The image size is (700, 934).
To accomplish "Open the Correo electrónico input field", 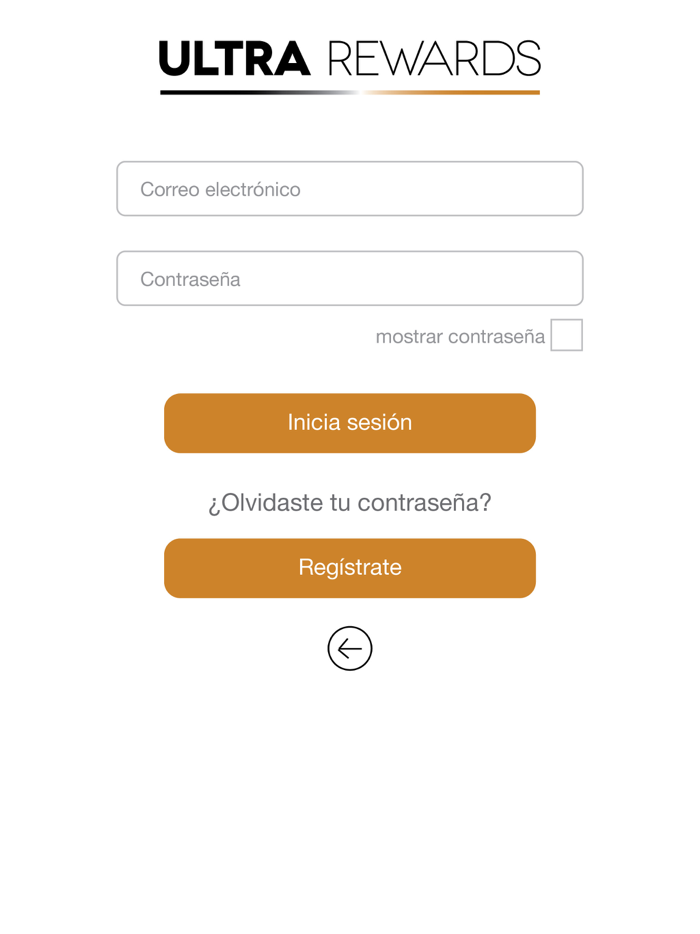I will (x=350, y=188).
